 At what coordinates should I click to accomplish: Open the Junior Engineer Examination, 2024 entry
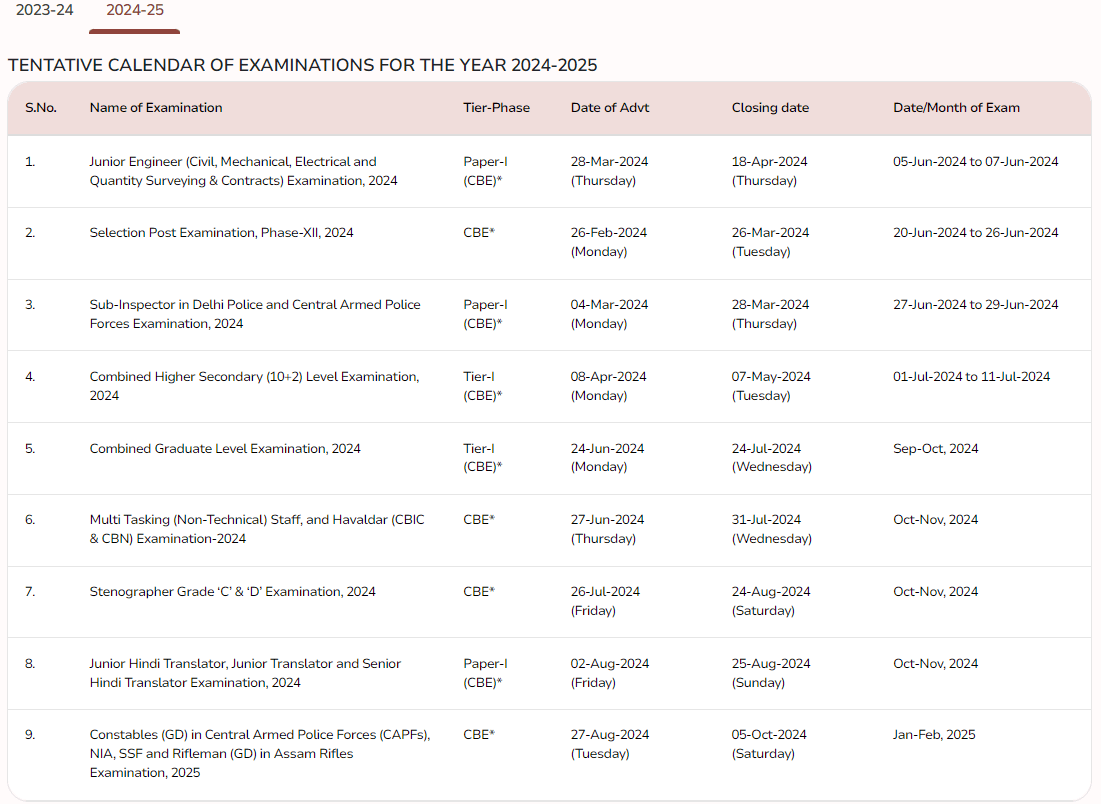tap(243, 171)
